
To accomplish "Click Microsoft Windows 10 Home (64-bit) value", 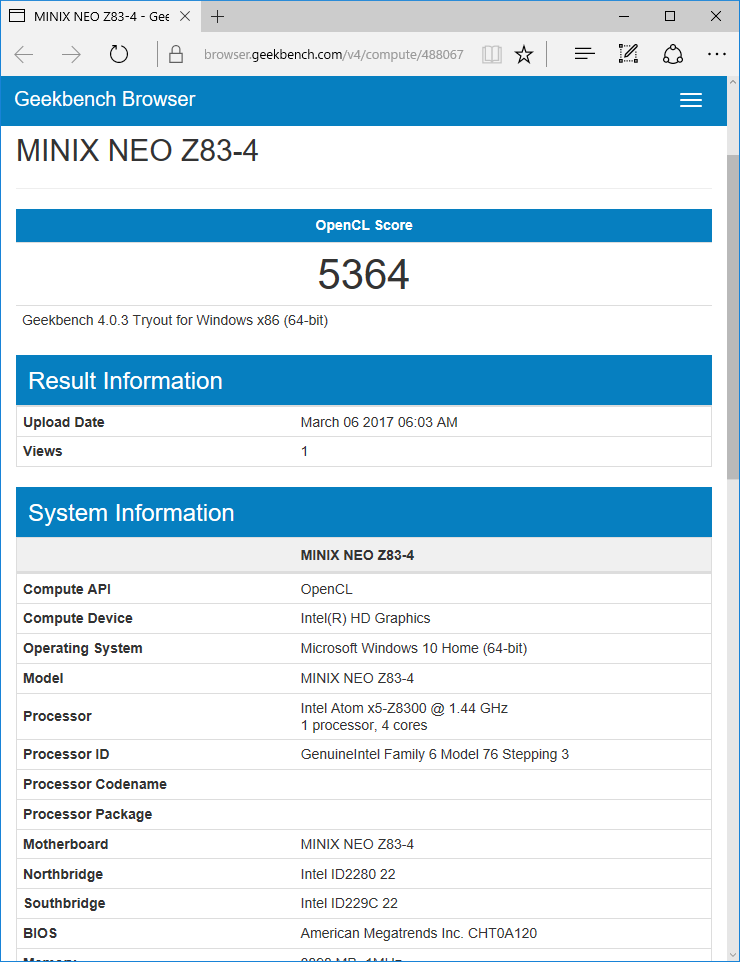I will (x=414, y=648).
